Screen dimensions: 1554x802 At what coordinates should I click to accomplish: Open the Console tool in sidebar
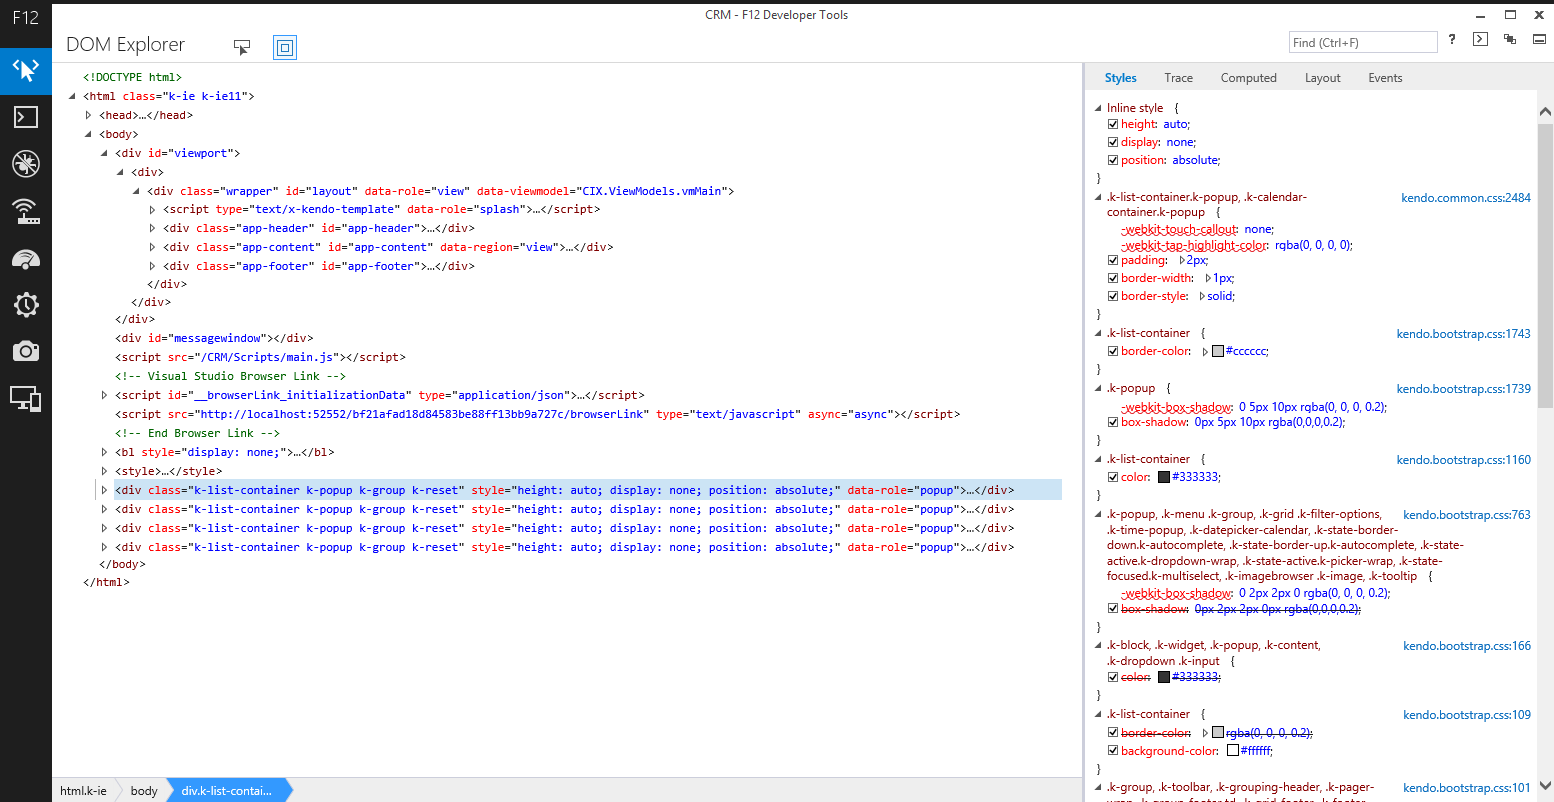(x=26, y=117)
